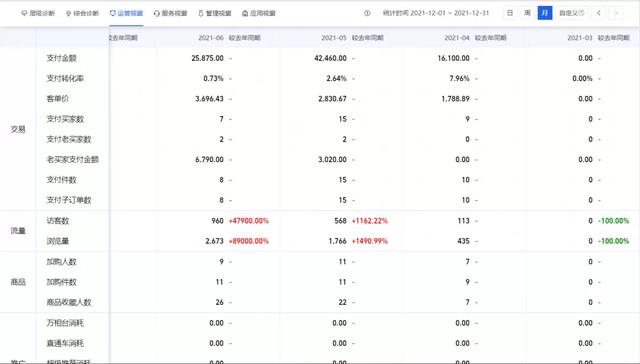Click the 2,673 浏览量 value
This screenshot has width=640, height=364.
tap(214, 241)
